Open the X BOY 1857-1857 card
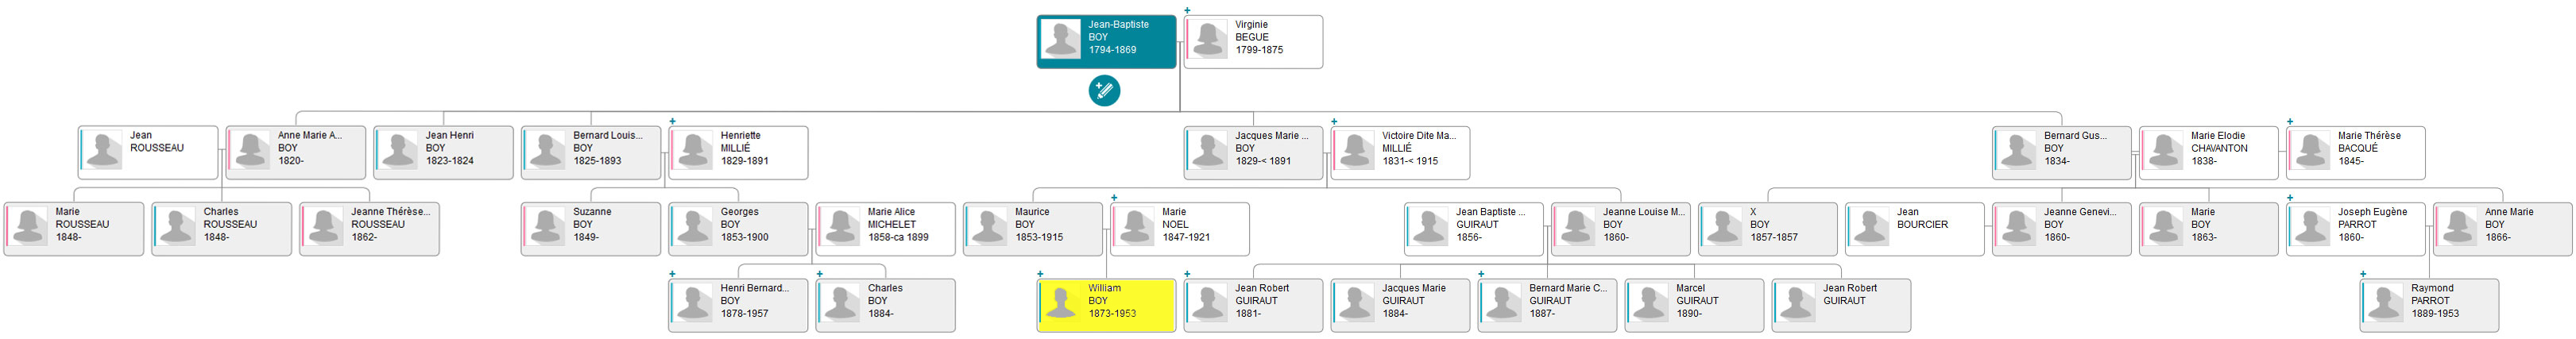Viewport: 2576px width, 339px height. pyautogui.click(x=1767, y=228)
